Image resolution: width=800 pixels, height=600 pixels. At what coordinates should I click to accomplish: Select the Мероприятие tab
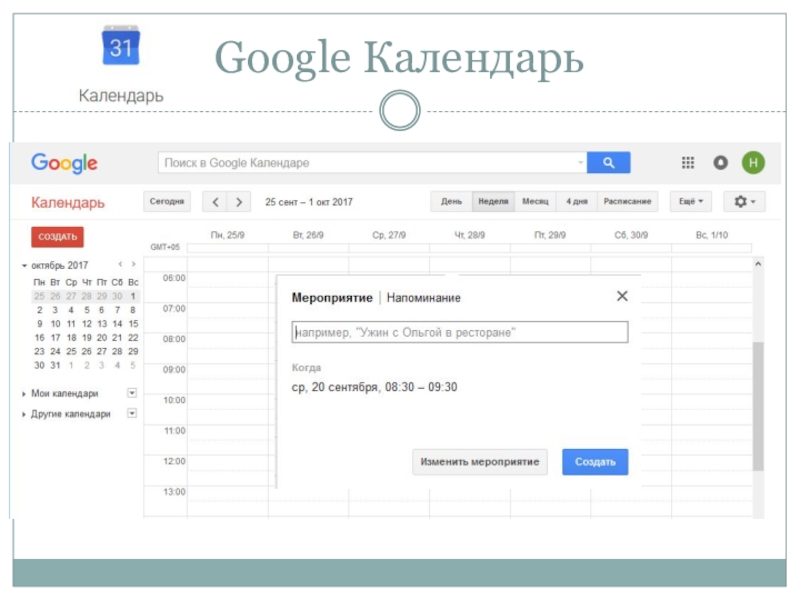coord(332,298)
